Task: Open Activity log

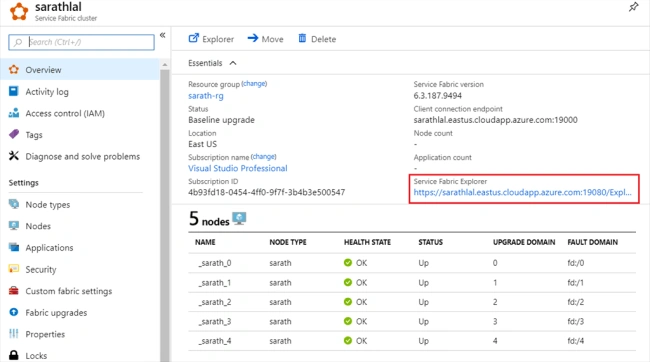Action: point(47,92)
